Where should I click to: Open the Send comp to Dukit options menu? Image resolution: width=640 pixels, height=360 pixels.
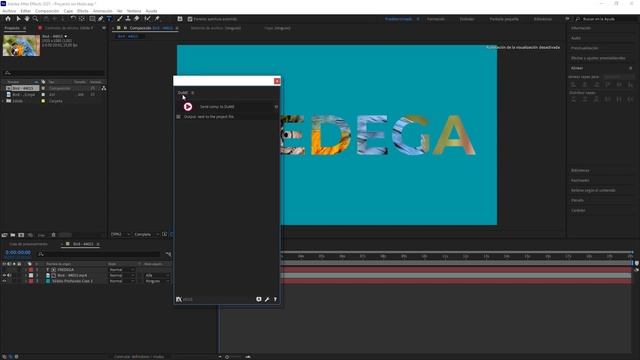pos(276,107)
